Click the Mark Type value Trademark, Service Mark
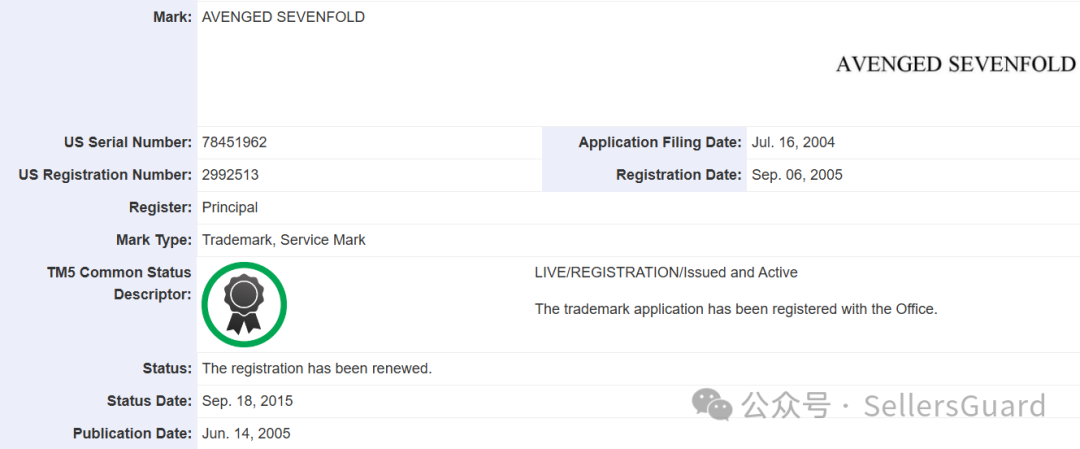Screen dimensions: 1080x449 [284, 240]
